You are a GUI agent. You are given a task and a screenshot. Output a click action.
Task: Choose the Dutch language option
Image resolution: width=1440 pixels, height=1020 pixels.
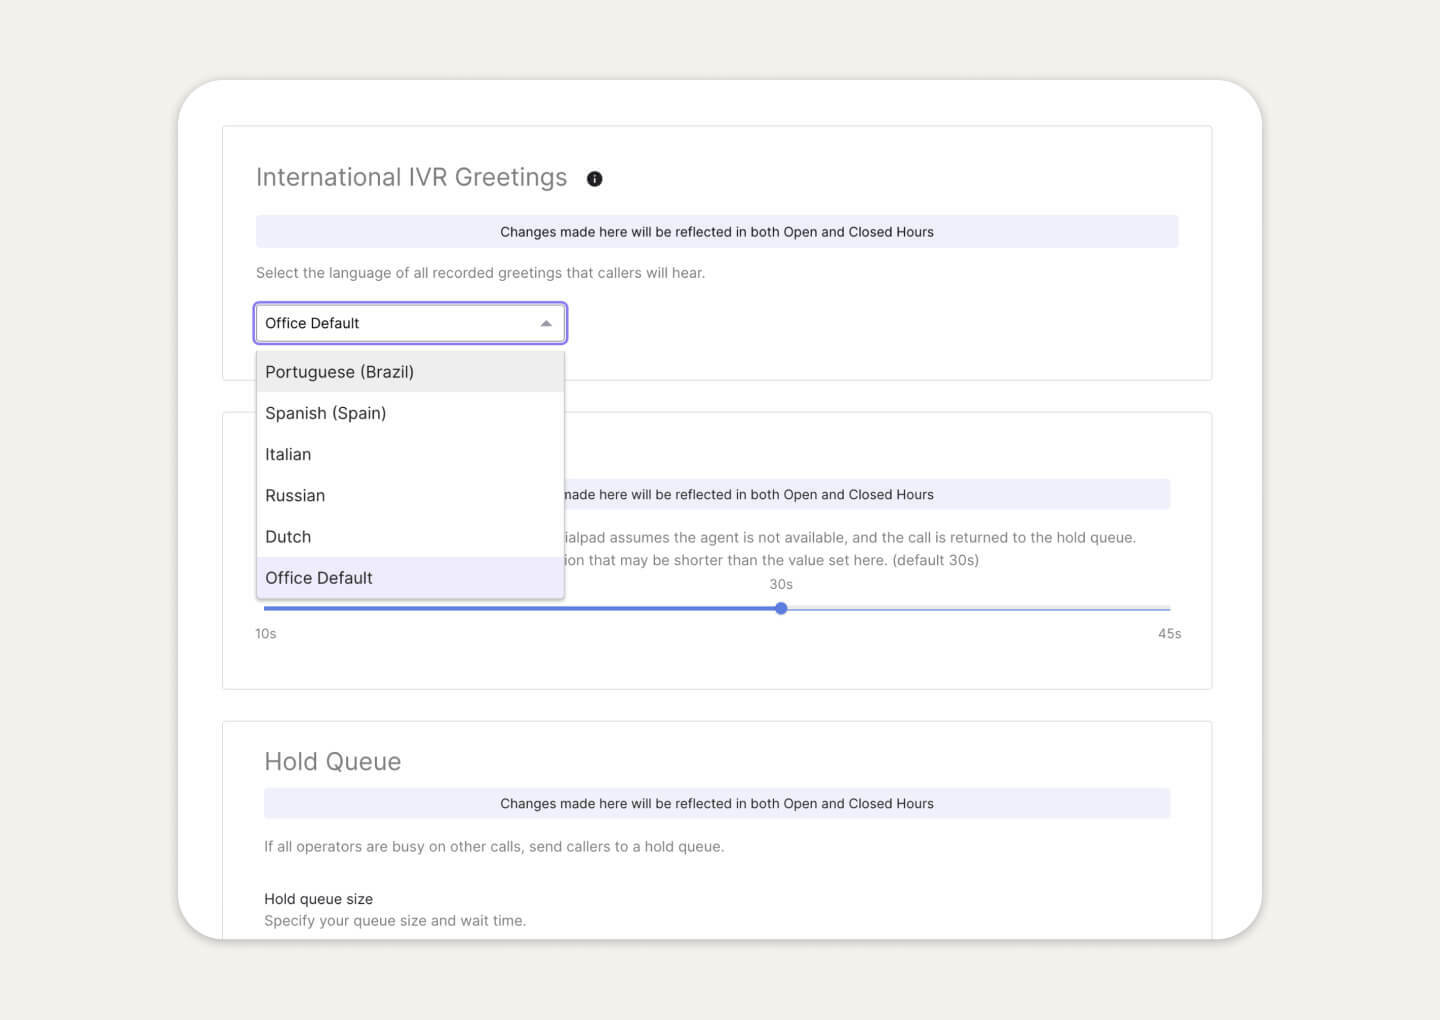[x=288, y=537]
